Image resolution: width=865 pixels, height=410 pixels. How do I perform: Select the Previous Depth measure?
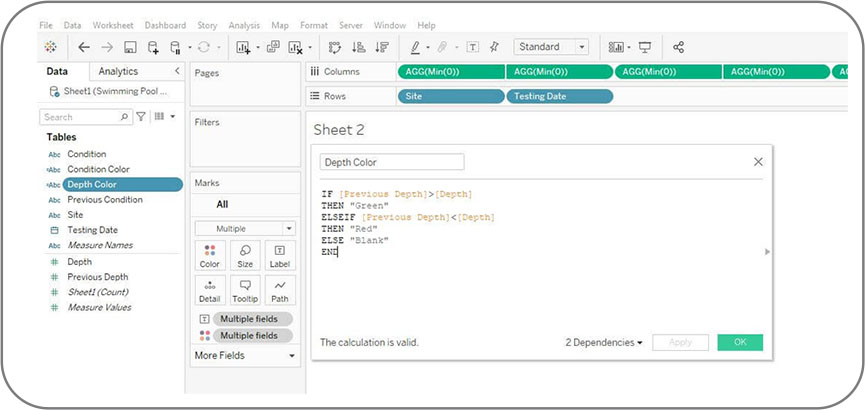98,277
